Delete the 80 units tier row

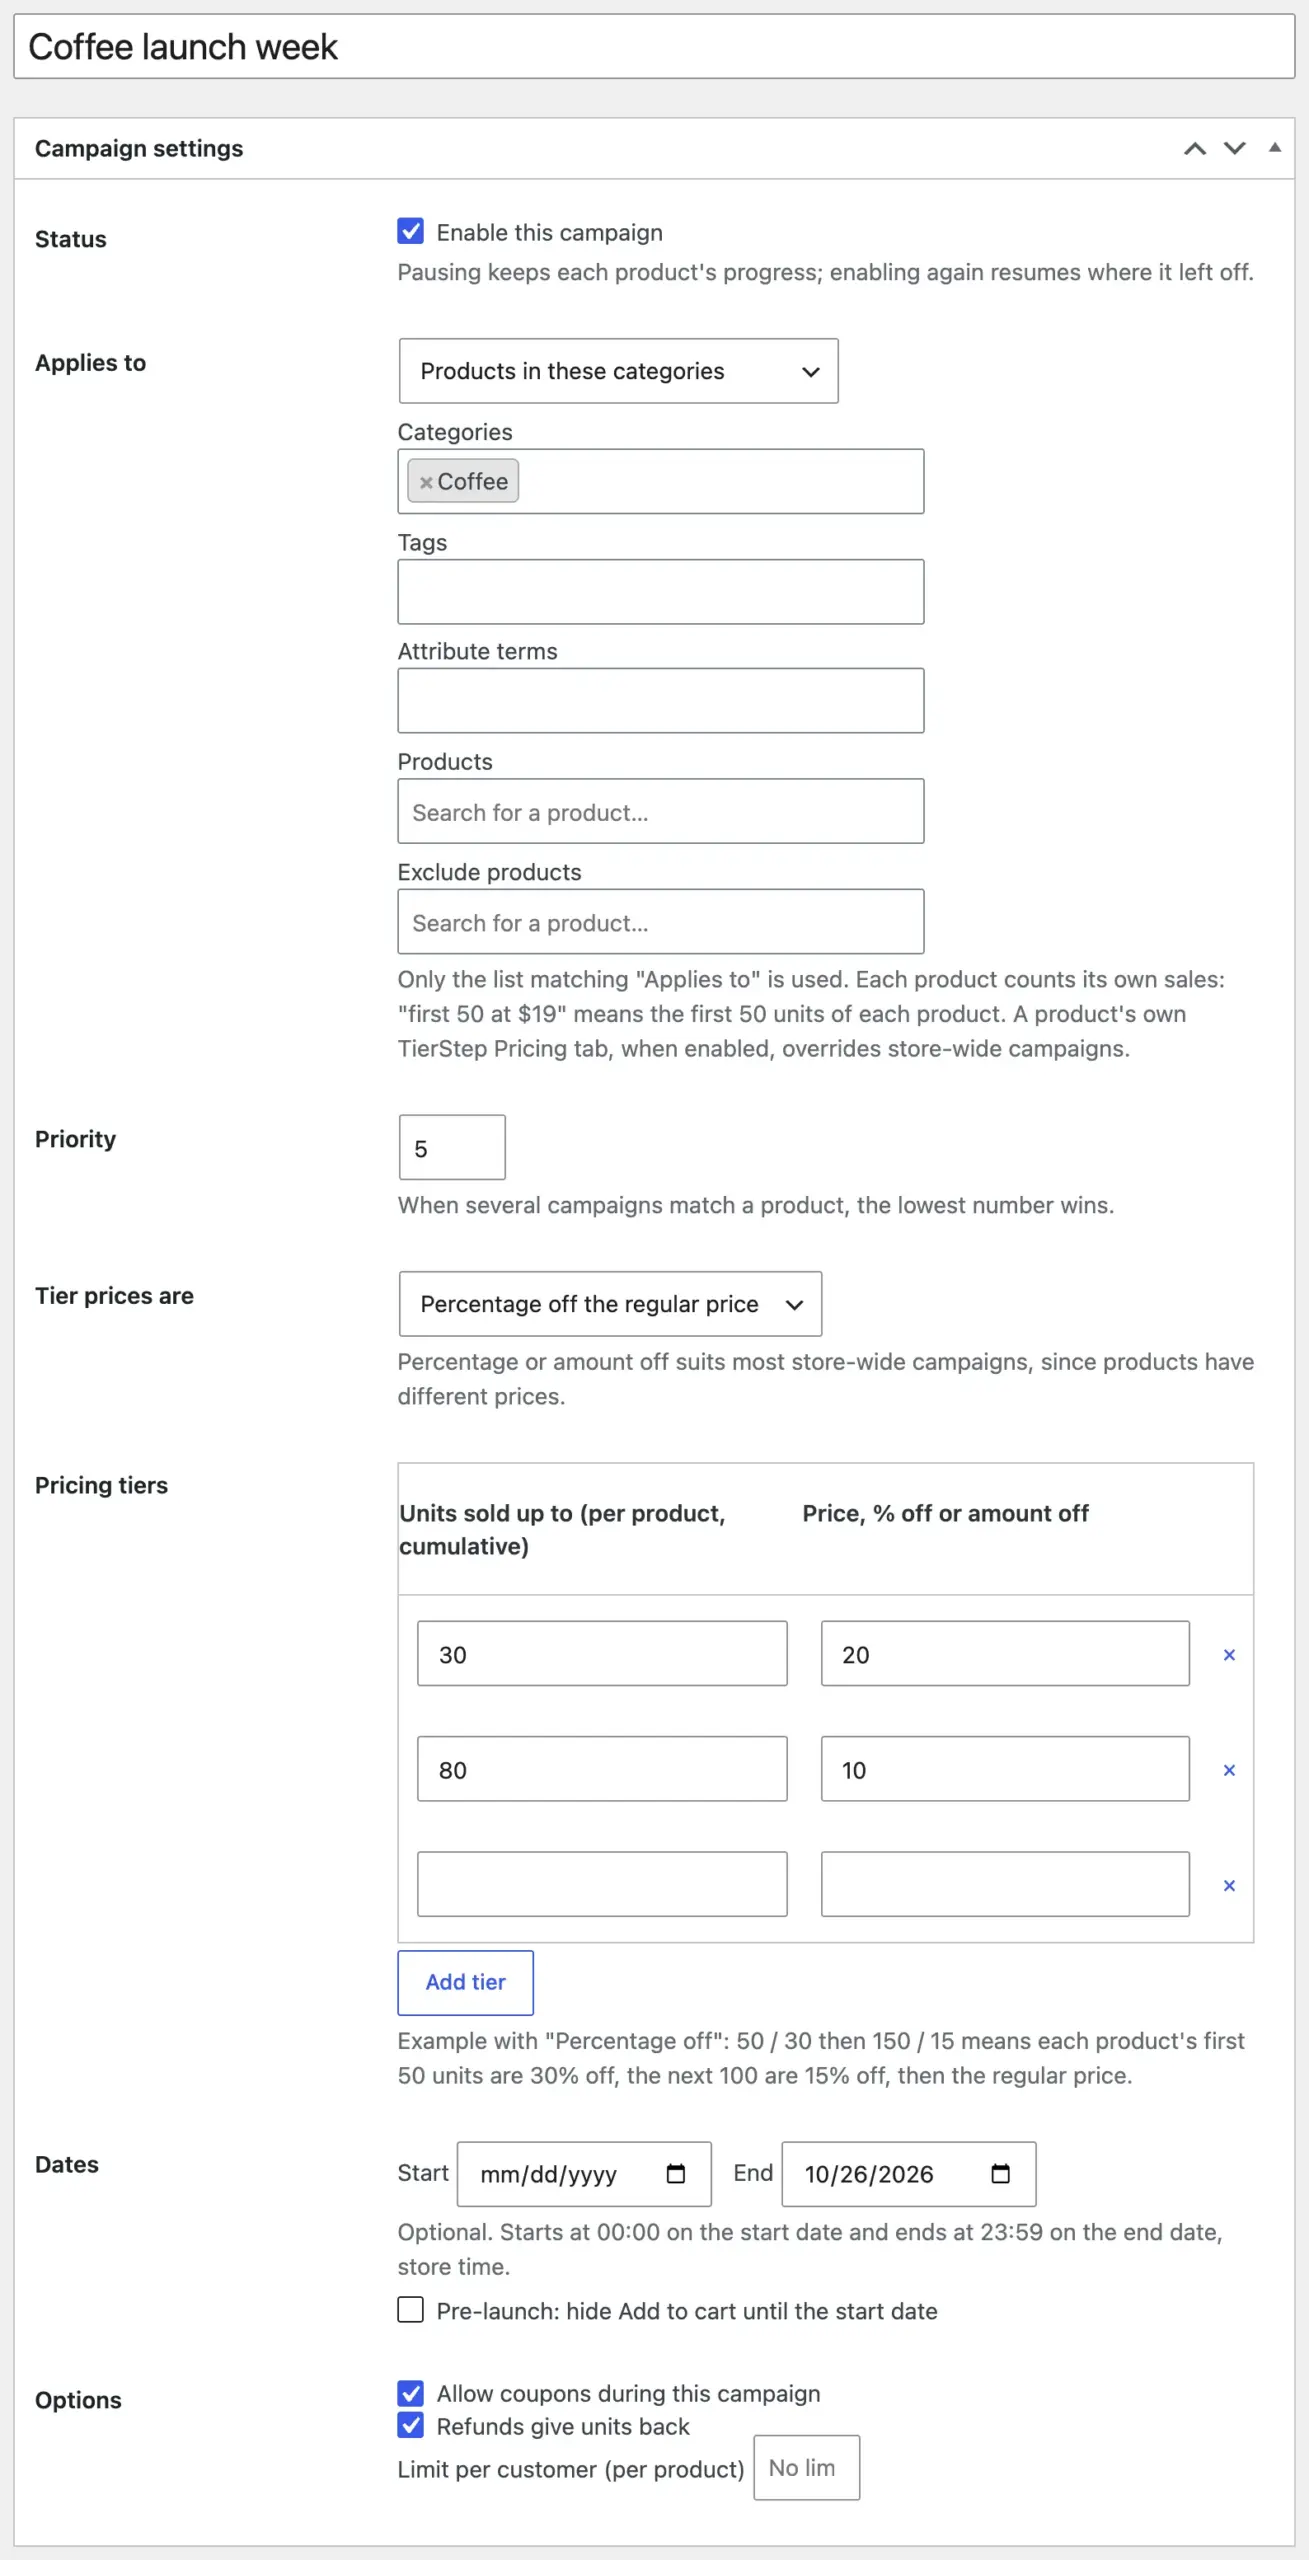(x=1229, y=1770)
